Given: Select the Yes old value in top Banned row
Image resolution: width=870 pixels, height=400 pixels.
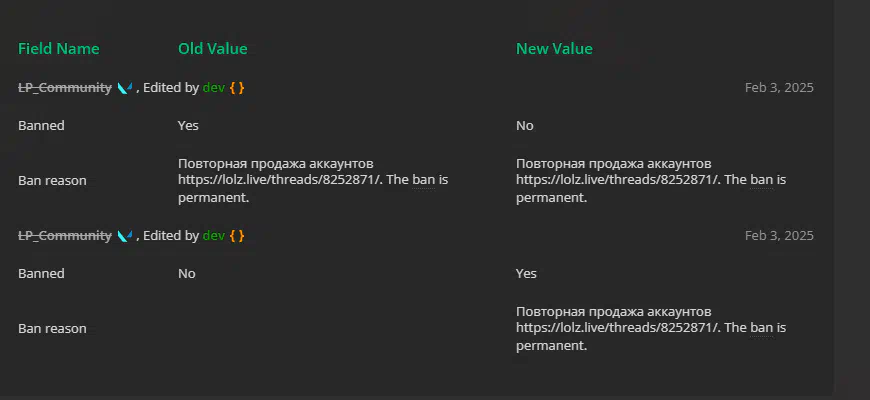Looking at the screenshot, I should point(188,125).
